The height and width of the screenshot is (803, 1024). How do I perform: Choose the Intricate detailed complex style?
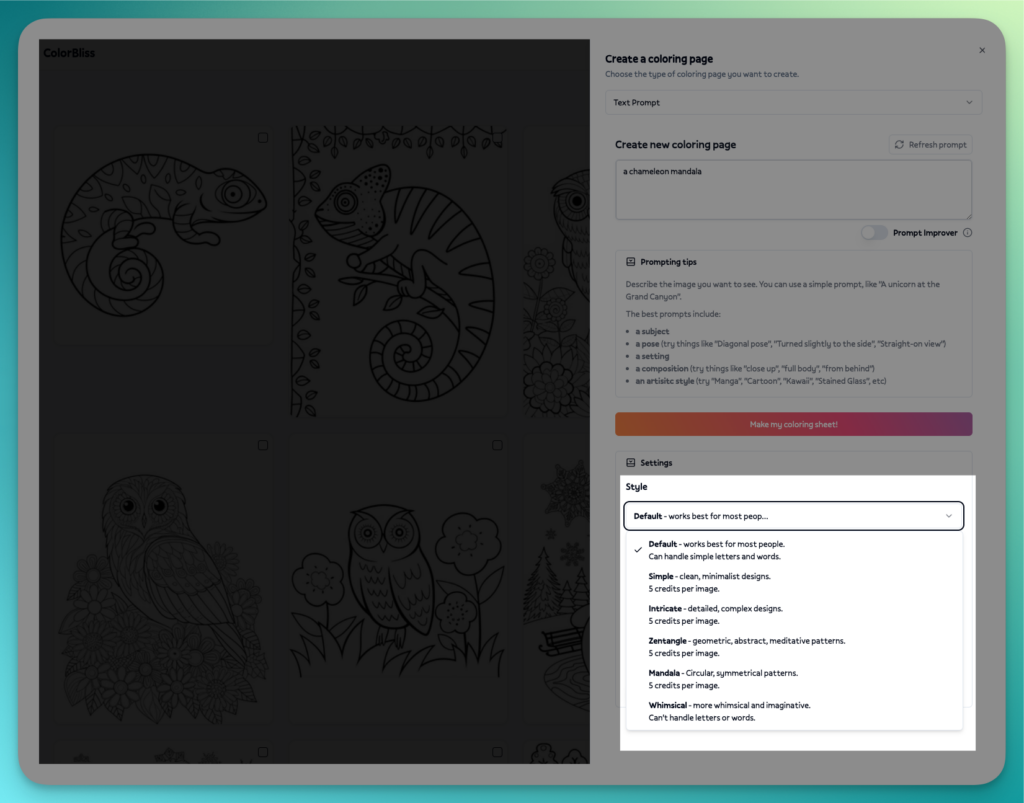tap(793, 614)
